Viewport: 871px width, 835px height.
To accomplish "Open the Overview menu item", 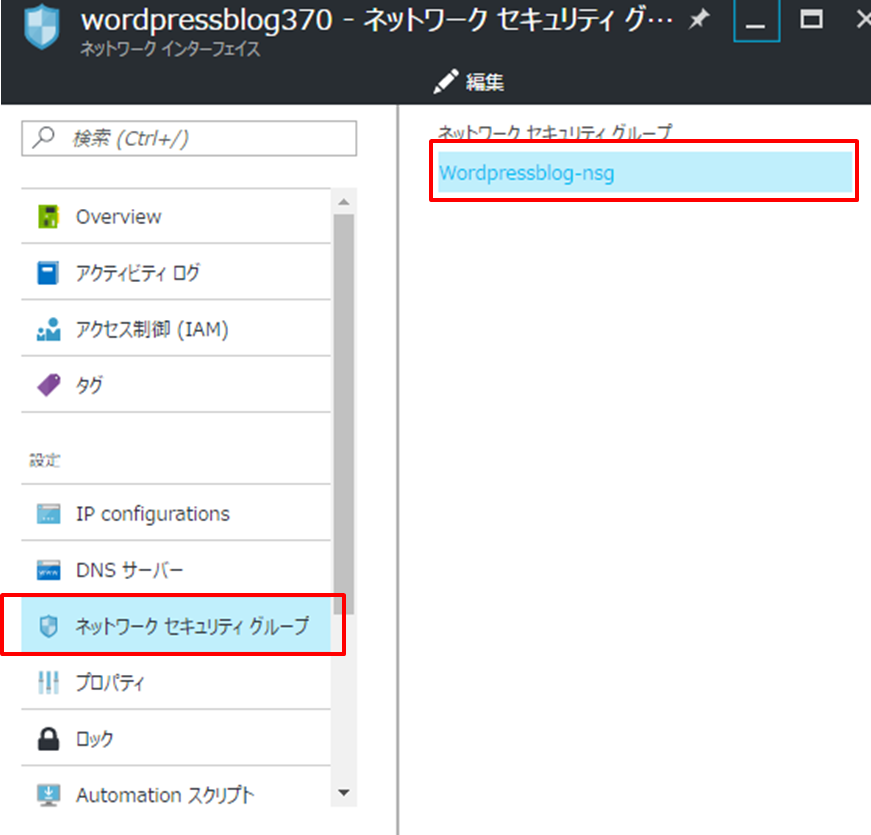I will click(x=176, y=217).
